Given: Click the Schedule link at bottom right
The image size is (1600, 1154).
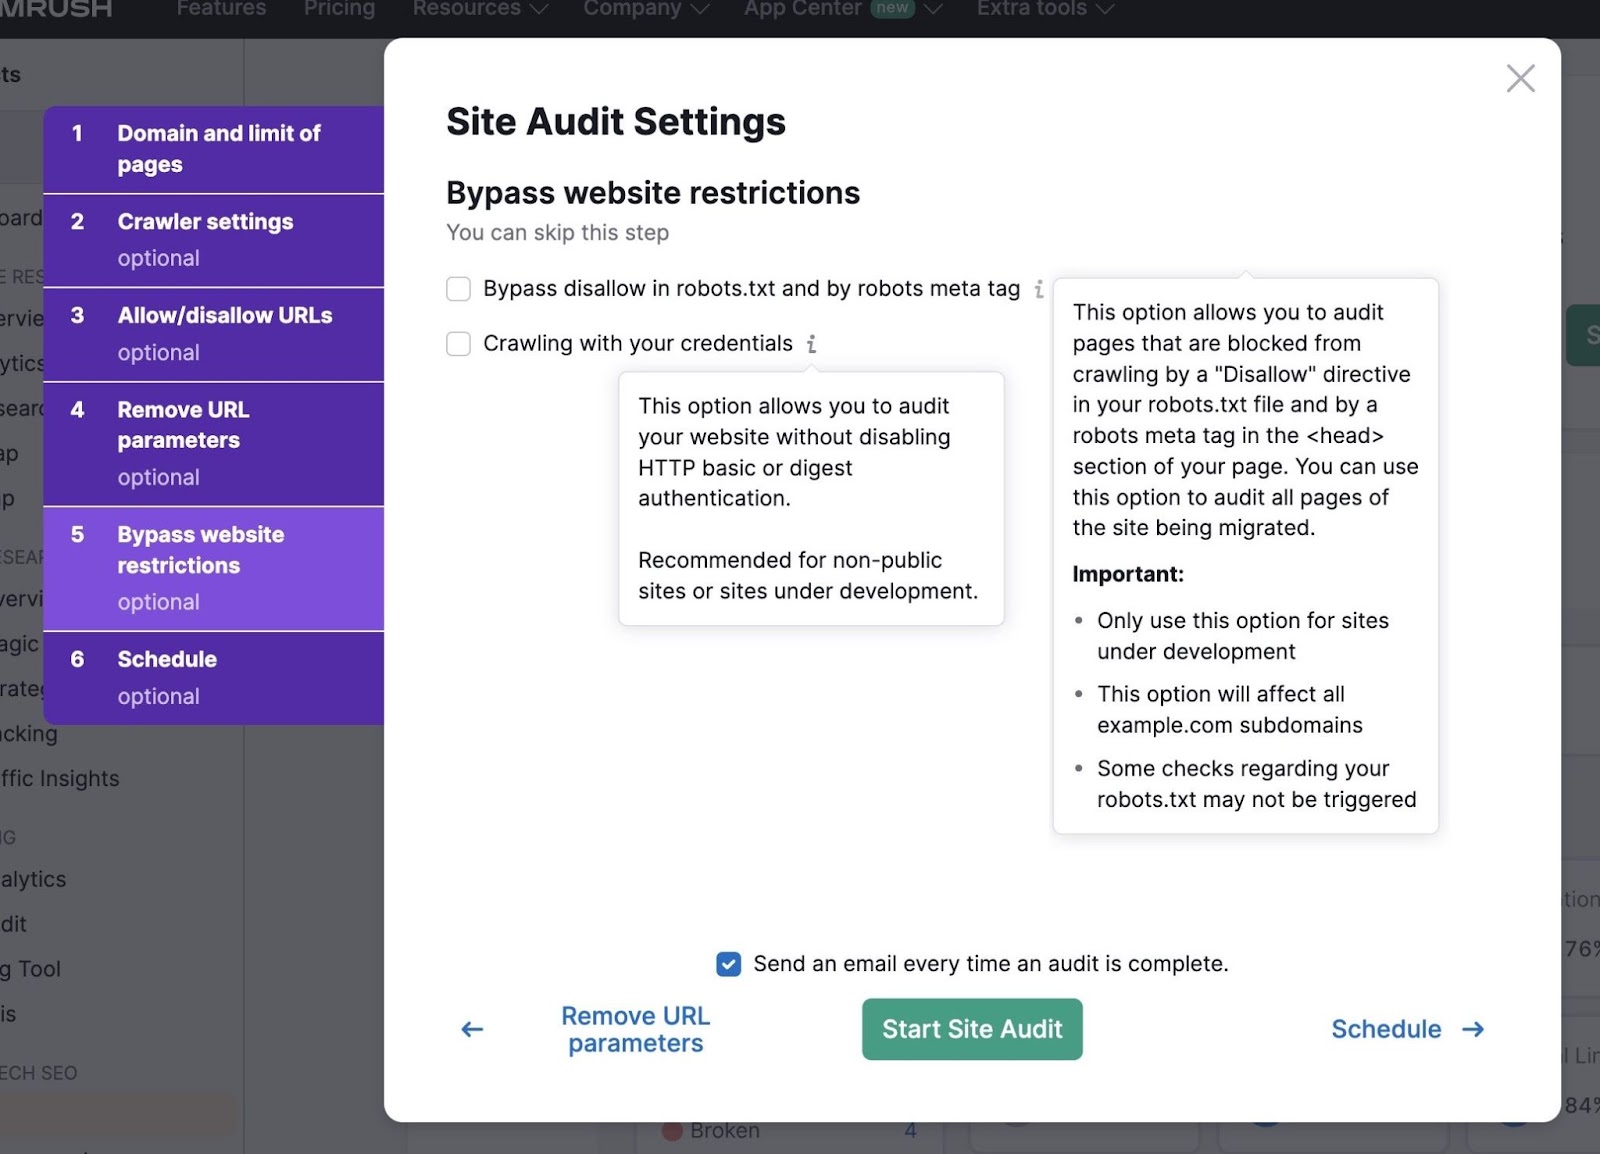Looking at the screenshot, I should [1386, 1029].
